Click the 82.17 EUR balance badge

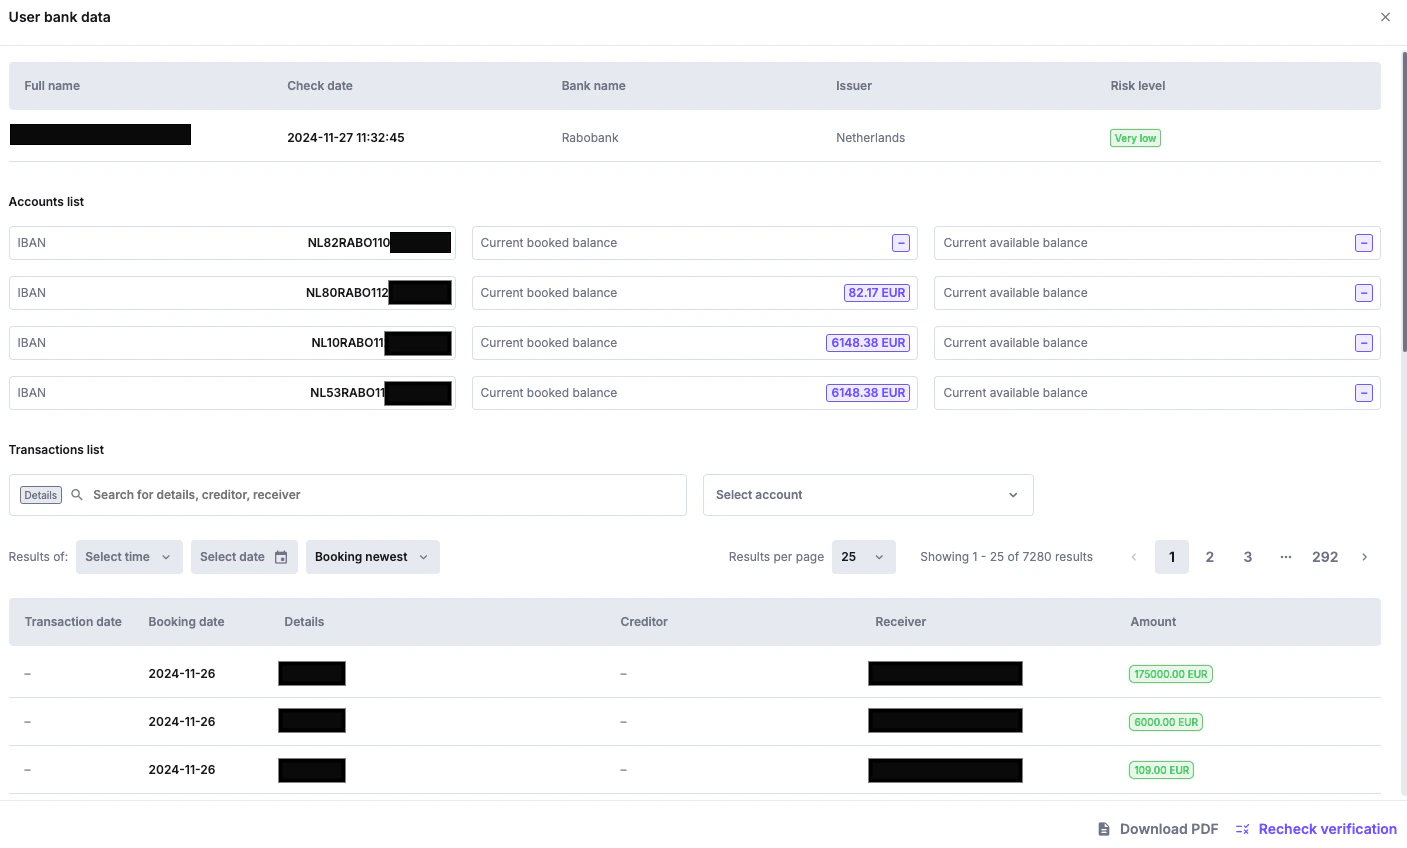tap(877, 293)
